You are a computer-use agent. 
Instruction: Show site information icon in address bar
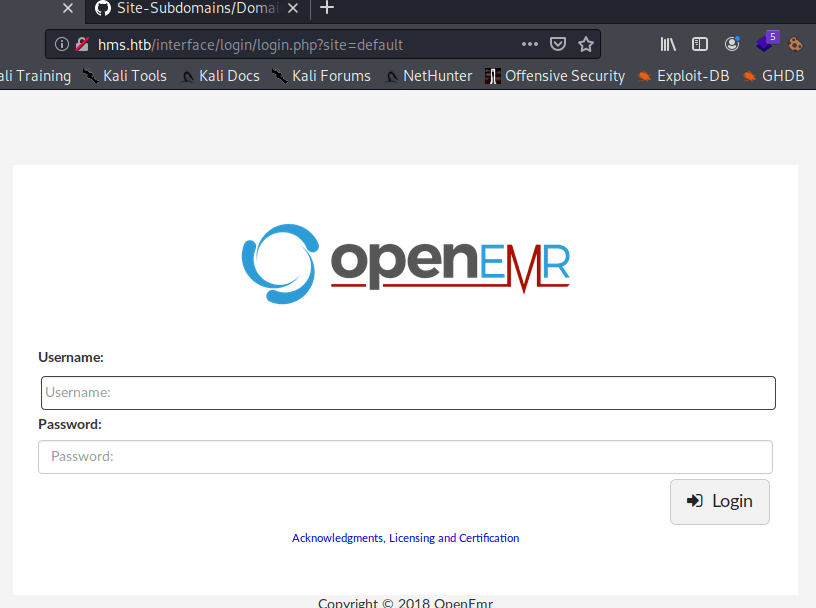pyautogui.click(x=62, y=44)
